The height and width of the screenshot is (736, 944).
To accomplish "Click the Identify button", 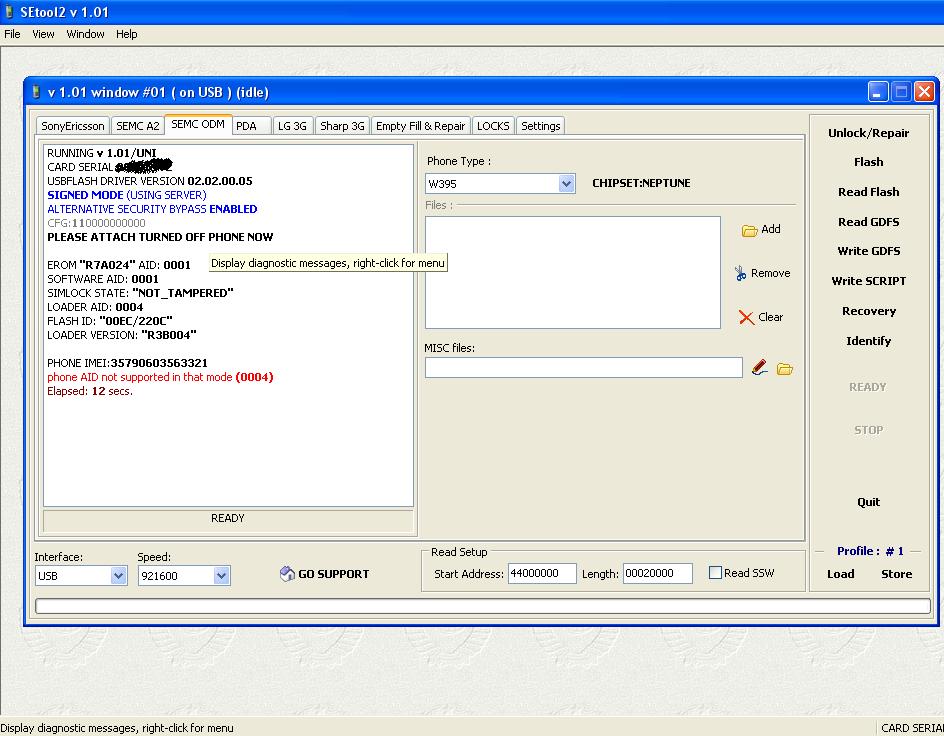I will [868, 341].
